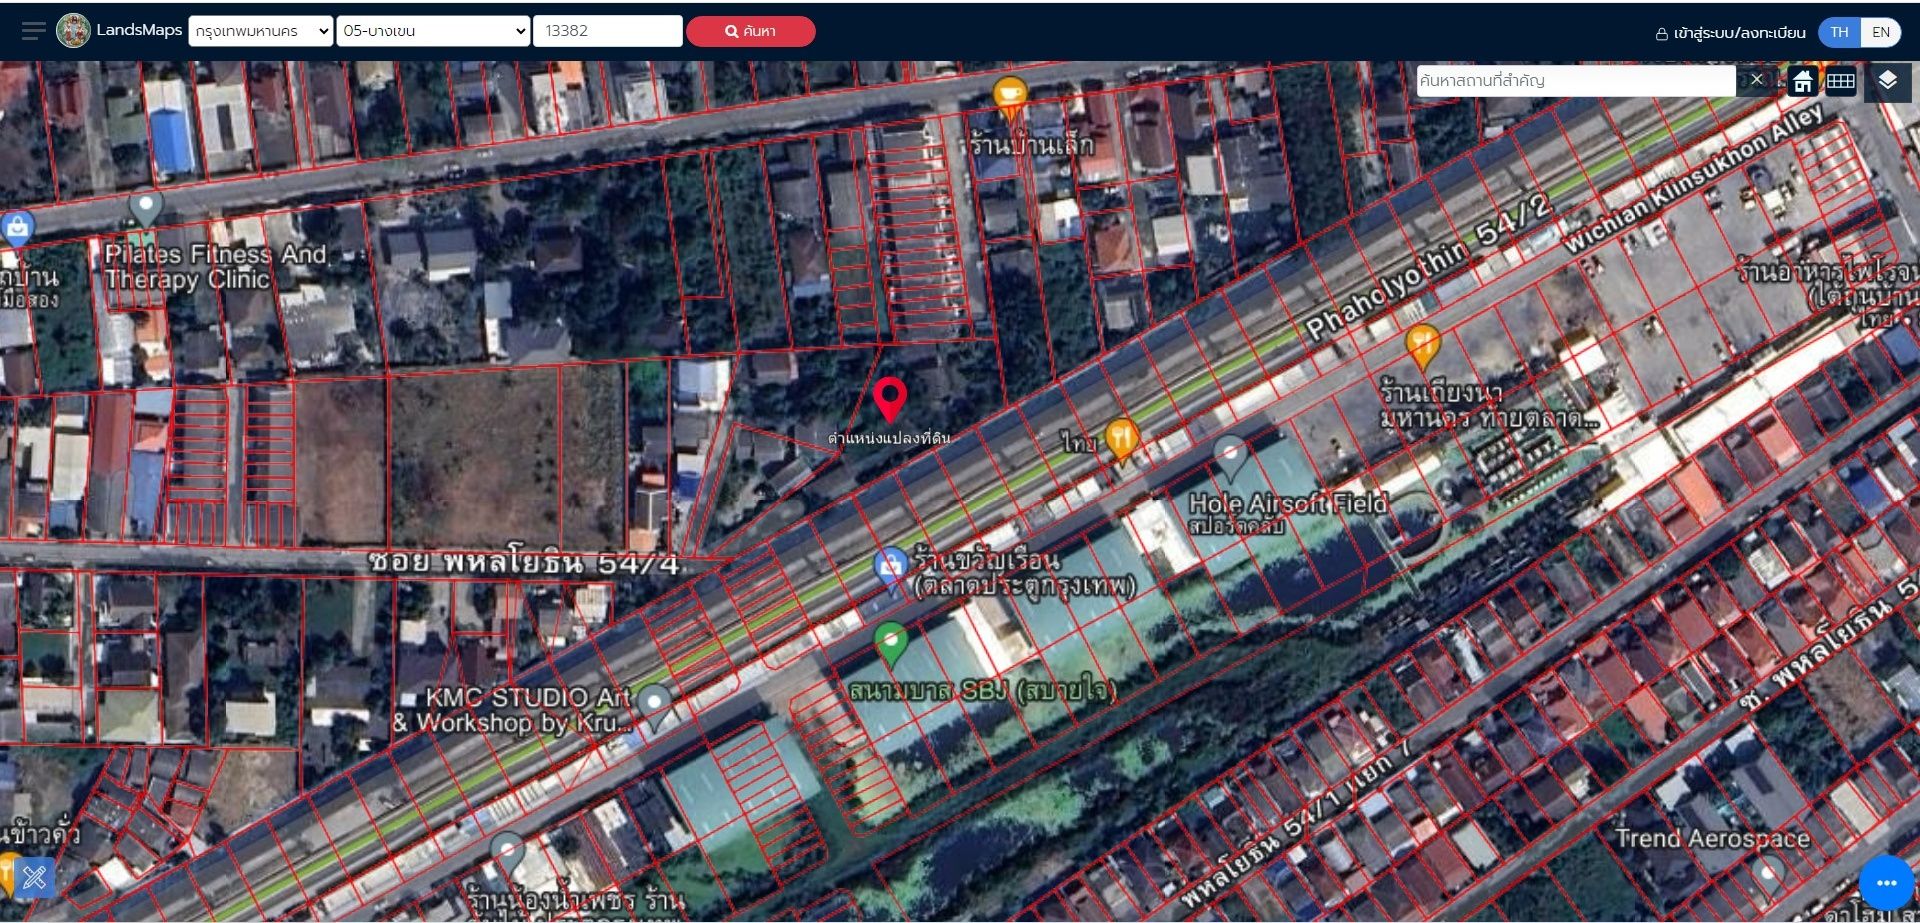Click the LandsMaps department logo
Image resolution: width=1920 pixels, height=923 pixels.
pos(73,31)
